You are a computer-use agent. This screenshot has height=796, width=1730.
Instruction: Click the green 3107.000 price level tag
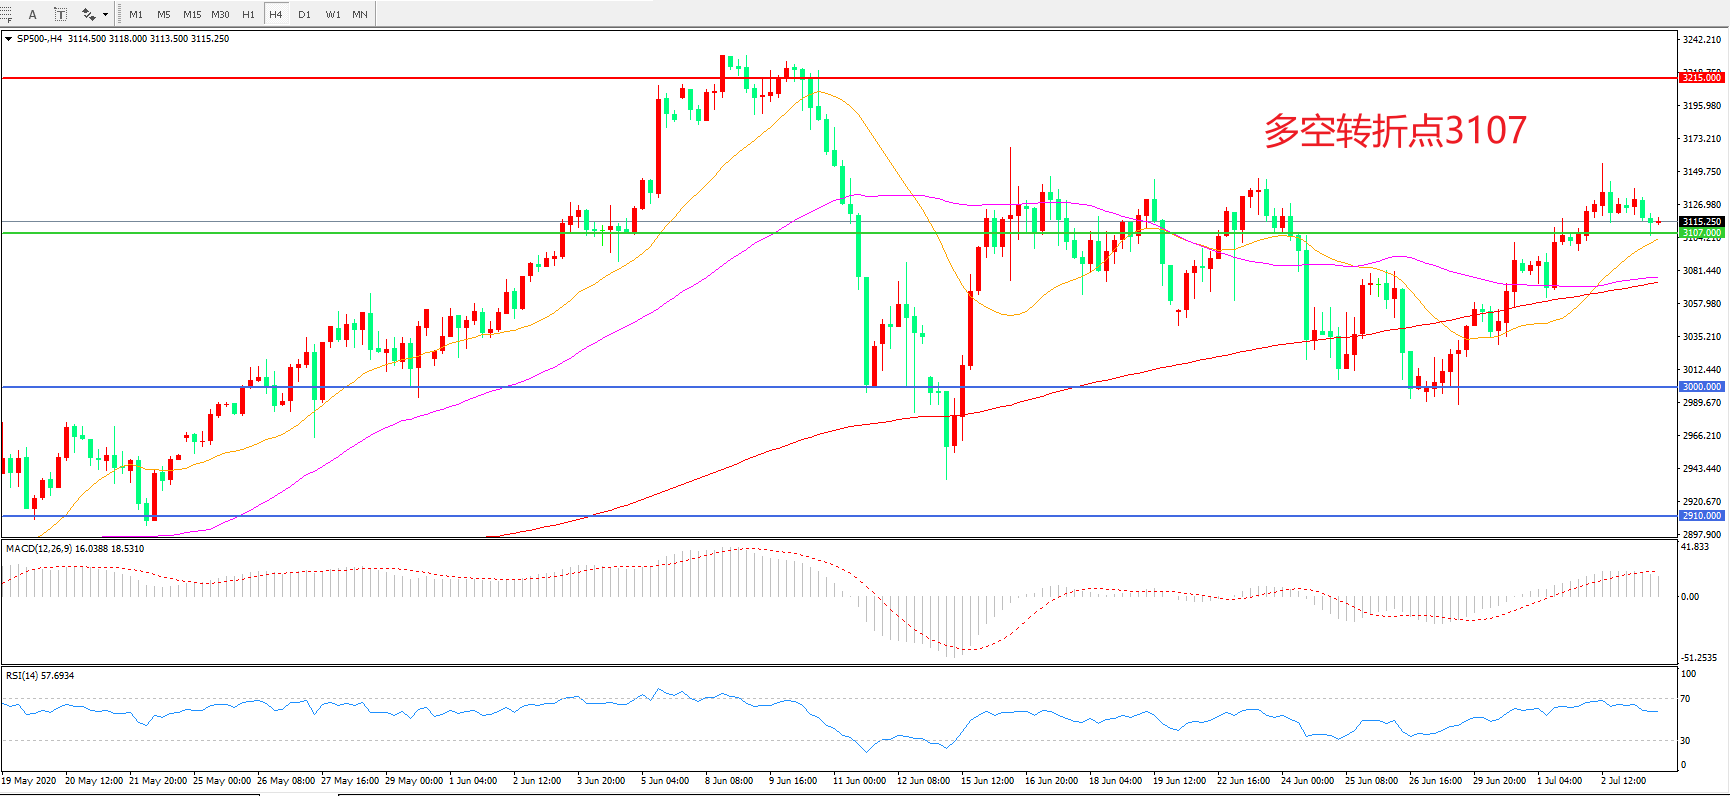(x=1701, y=233)
